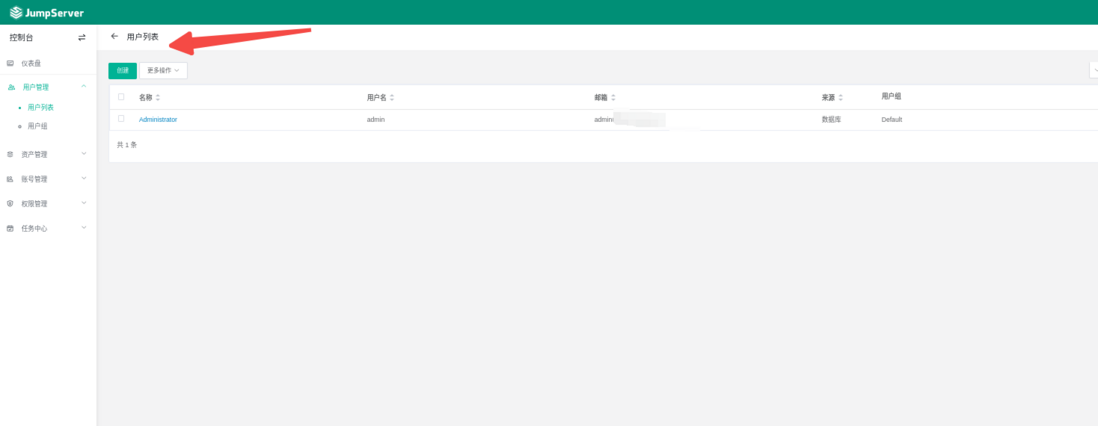Screen dimensions: 1098x426
Task: Sort by the 用户名 column arrows
Action: coord(391,97)
